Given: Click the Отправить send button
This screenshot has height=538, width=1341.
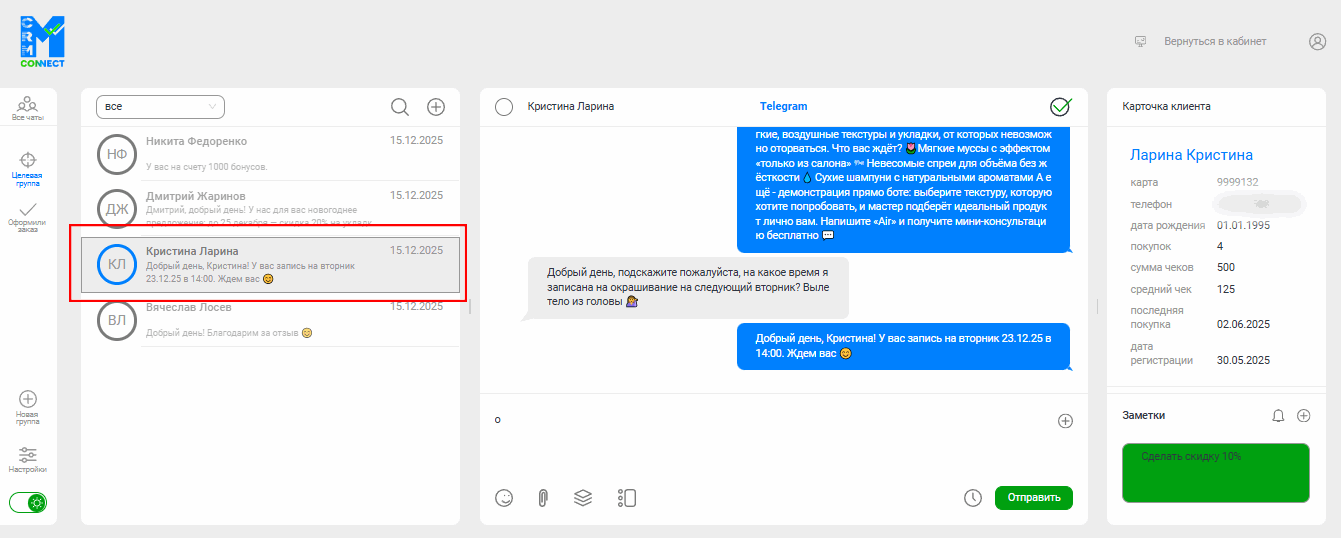Looking at the screenshot, I should [1034, 497].
